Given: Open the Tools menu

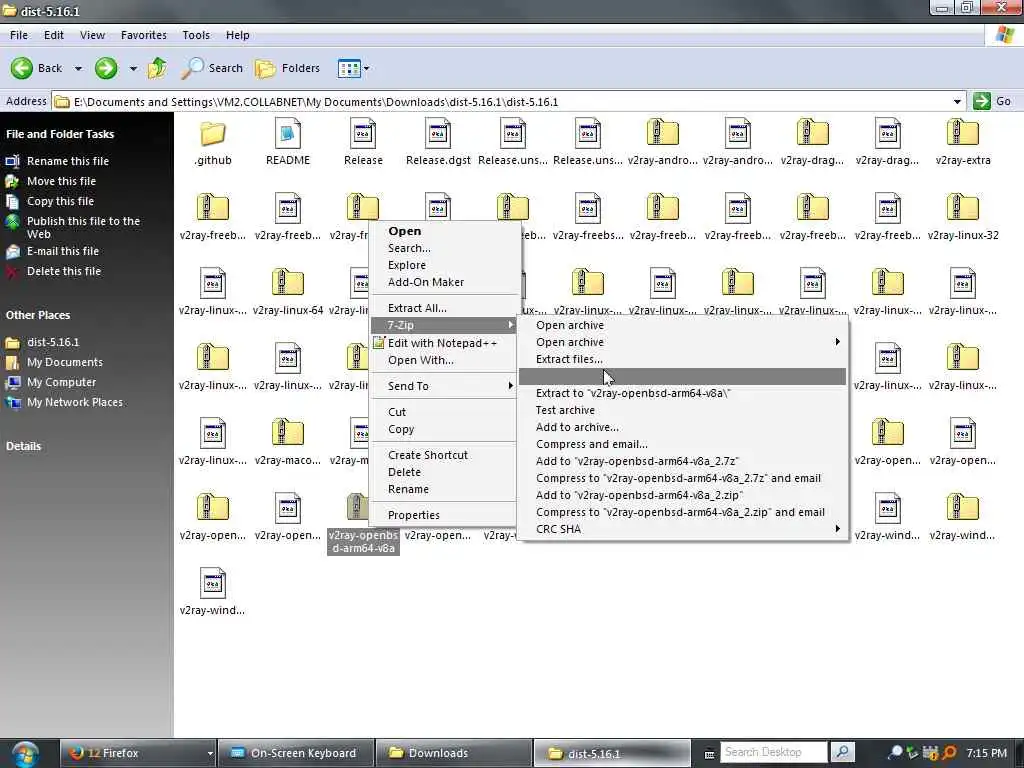Looking at the screenshot, I should 196,35.
